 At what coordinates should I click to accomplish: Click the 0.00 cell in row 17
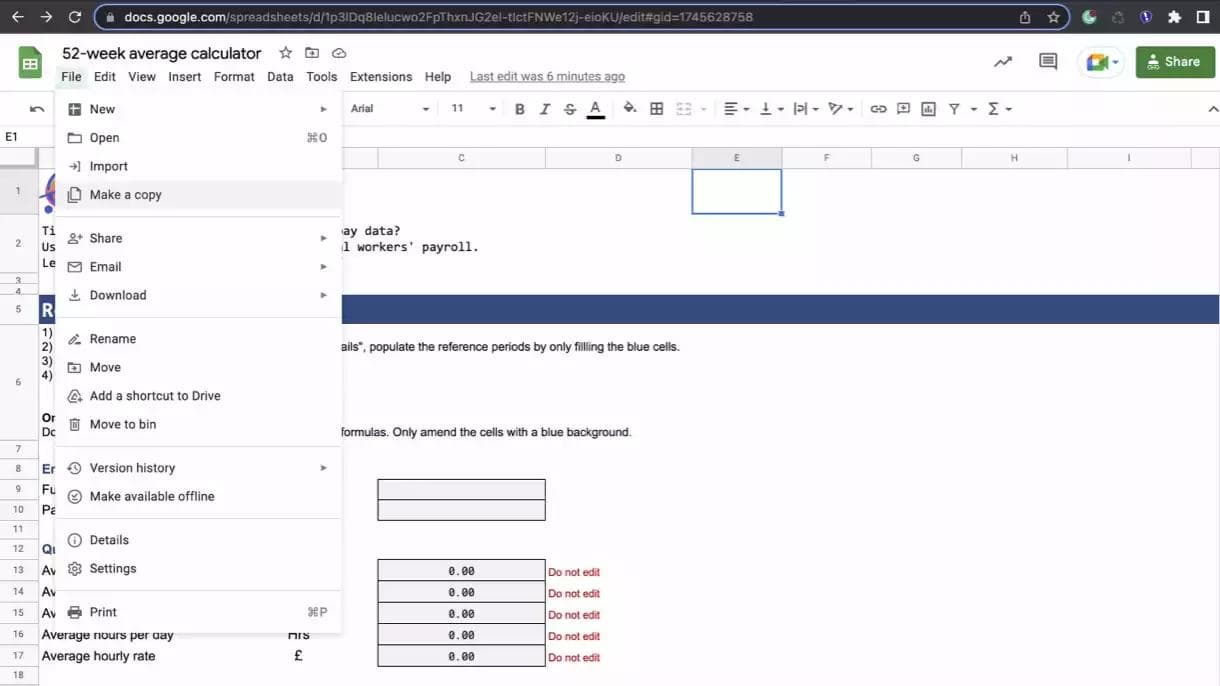461,656
